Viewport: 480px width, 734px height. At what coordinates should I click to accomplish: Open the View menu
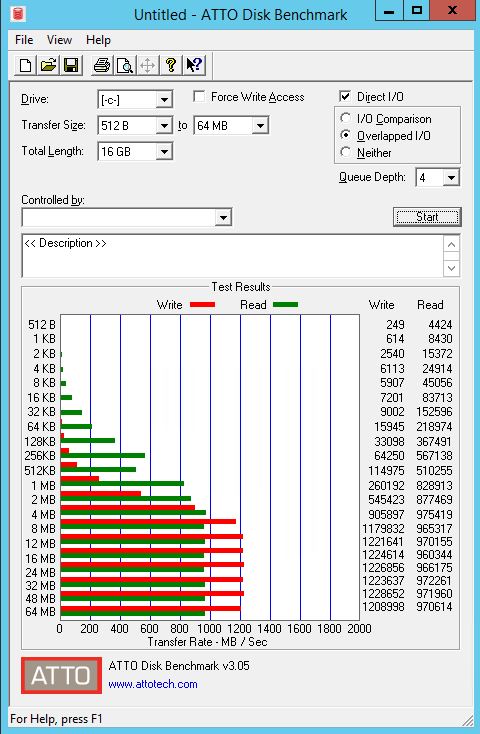(x=59, y=40)
